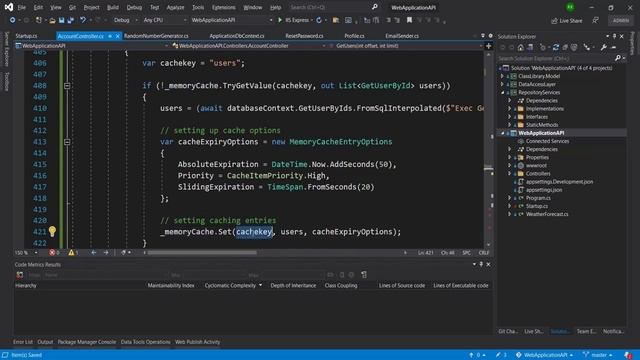Screen dimensions: 640x360
Task: Click the Admin button in title bar
Action: tap(621, 20)
